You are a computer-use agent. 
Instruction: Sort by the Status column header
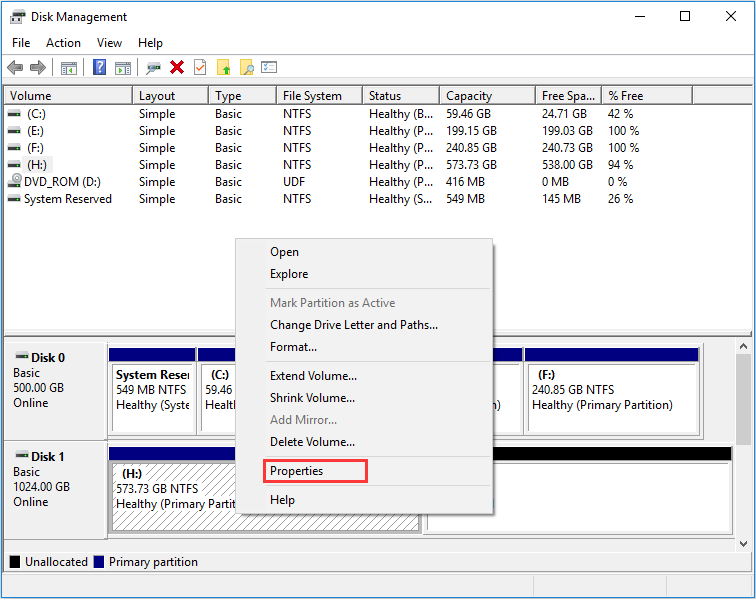(x=401, y=95)
